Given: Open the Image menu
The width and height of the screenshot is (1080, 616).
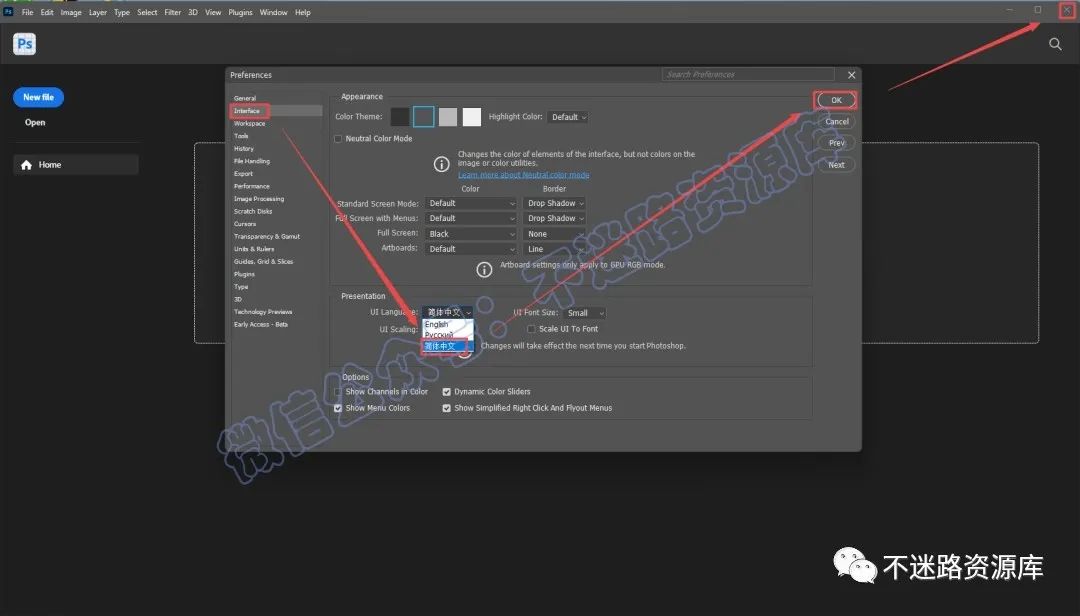Looking at the screenshot, I should point(71,12).
